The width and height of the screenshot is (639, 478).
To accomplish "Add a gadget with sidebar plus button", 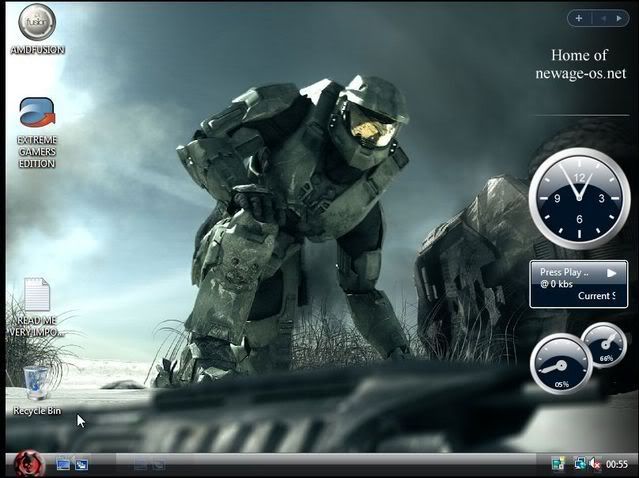I will coord(579,18).
